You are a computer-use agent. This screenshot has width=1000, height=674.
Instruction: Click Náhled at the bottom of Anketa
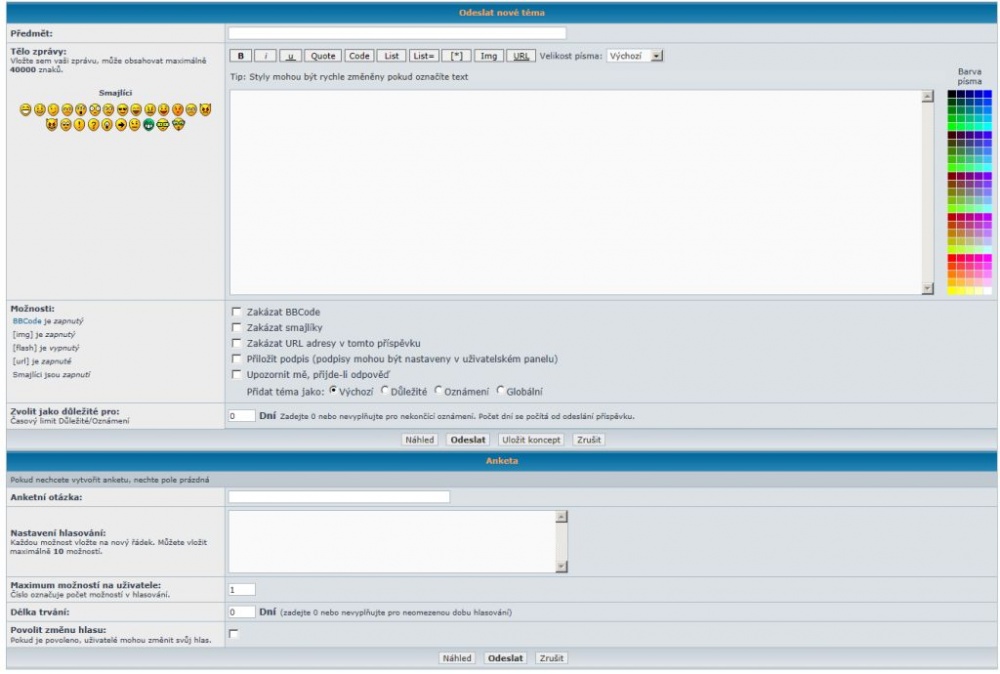457,658
